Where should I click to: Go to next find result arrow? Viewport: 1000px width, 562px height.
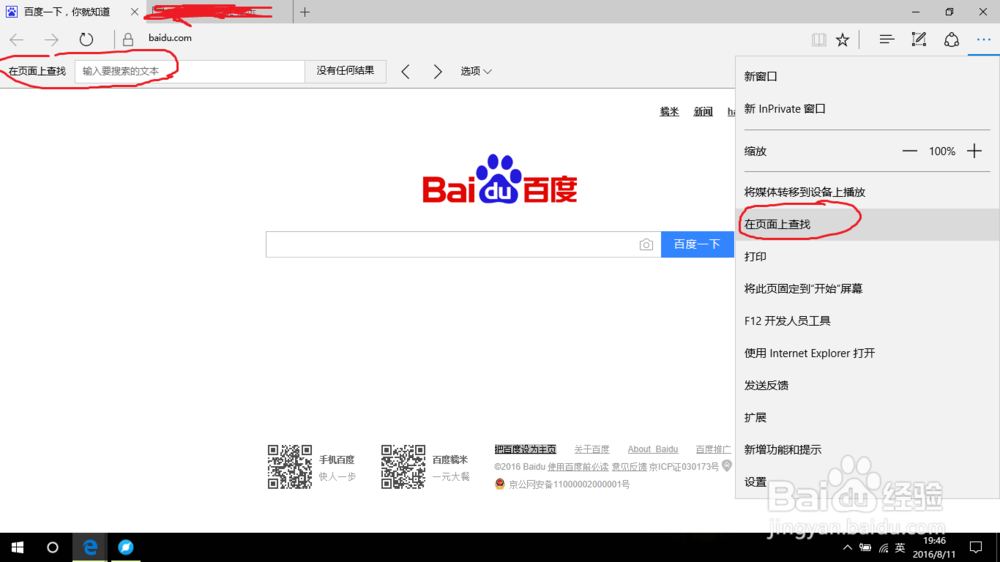[x=438, y=71]
